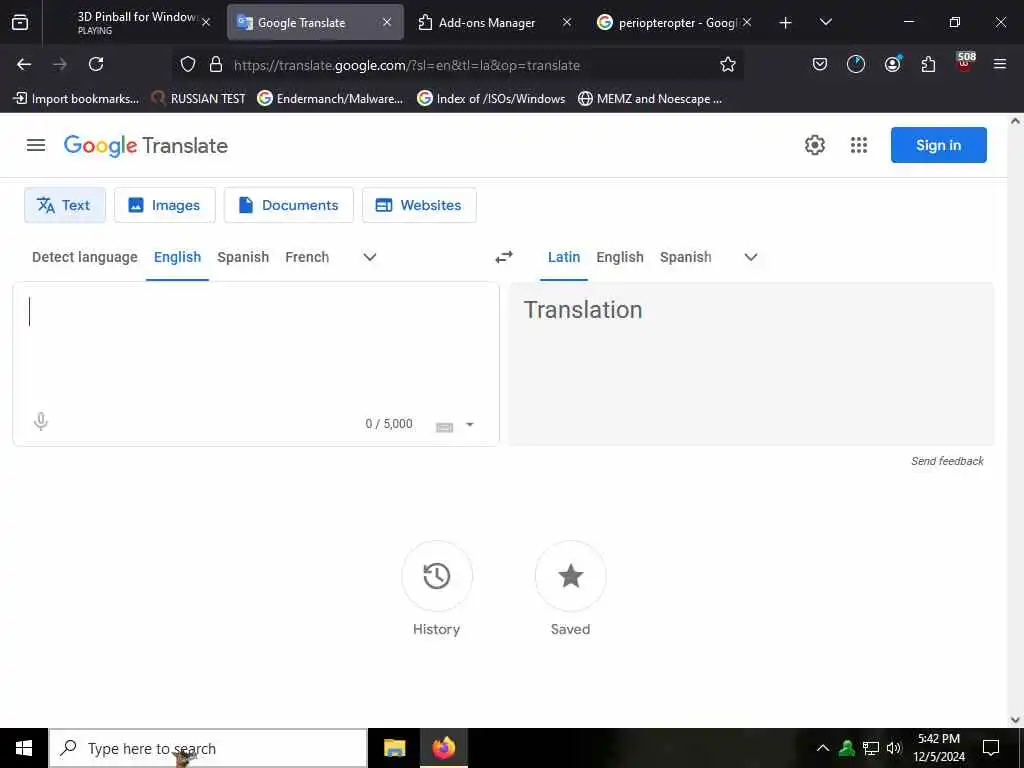The image size is (1024, 768).
Task: Click the taskbar clock showing 5:42 PM
Action: [x=938, y=748]
